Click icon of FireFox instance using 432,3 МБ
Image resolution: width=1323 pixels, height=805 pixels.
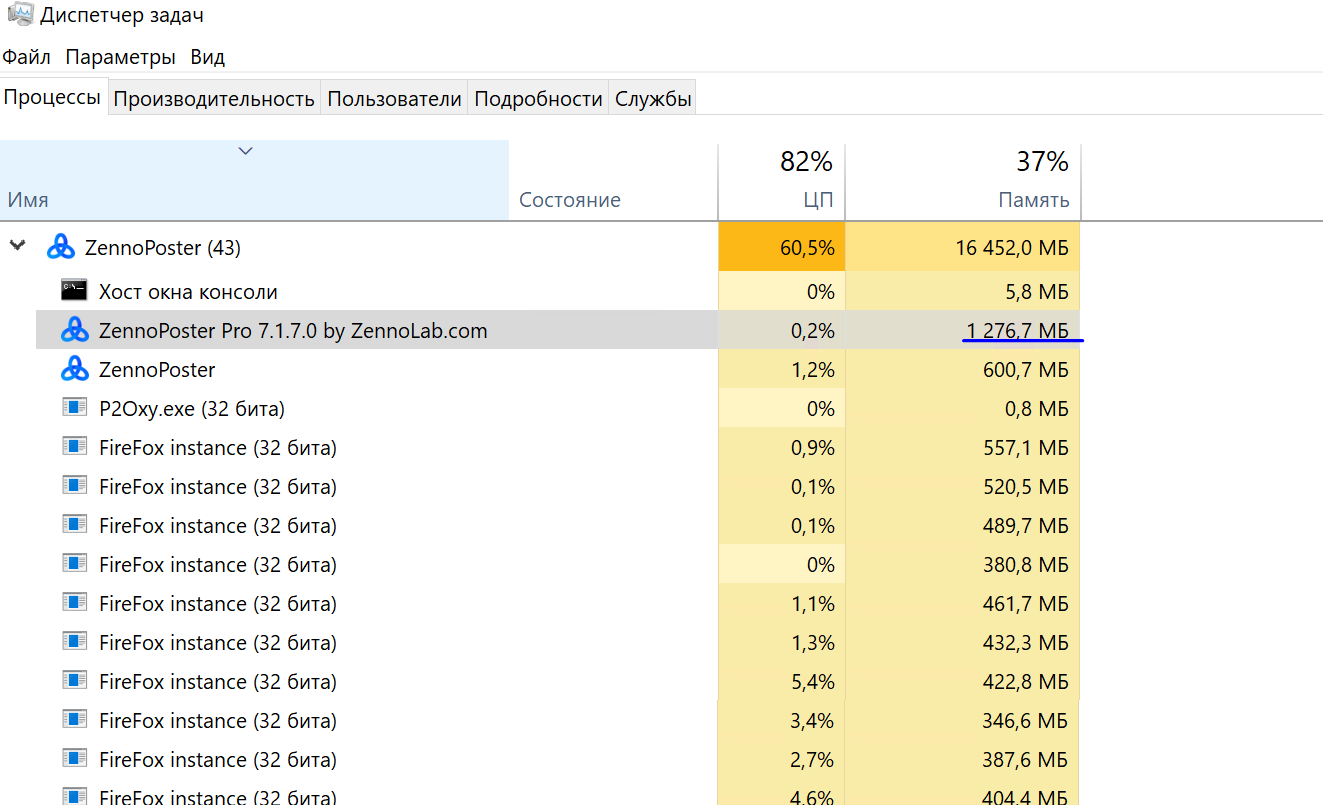tap(74, 642)
